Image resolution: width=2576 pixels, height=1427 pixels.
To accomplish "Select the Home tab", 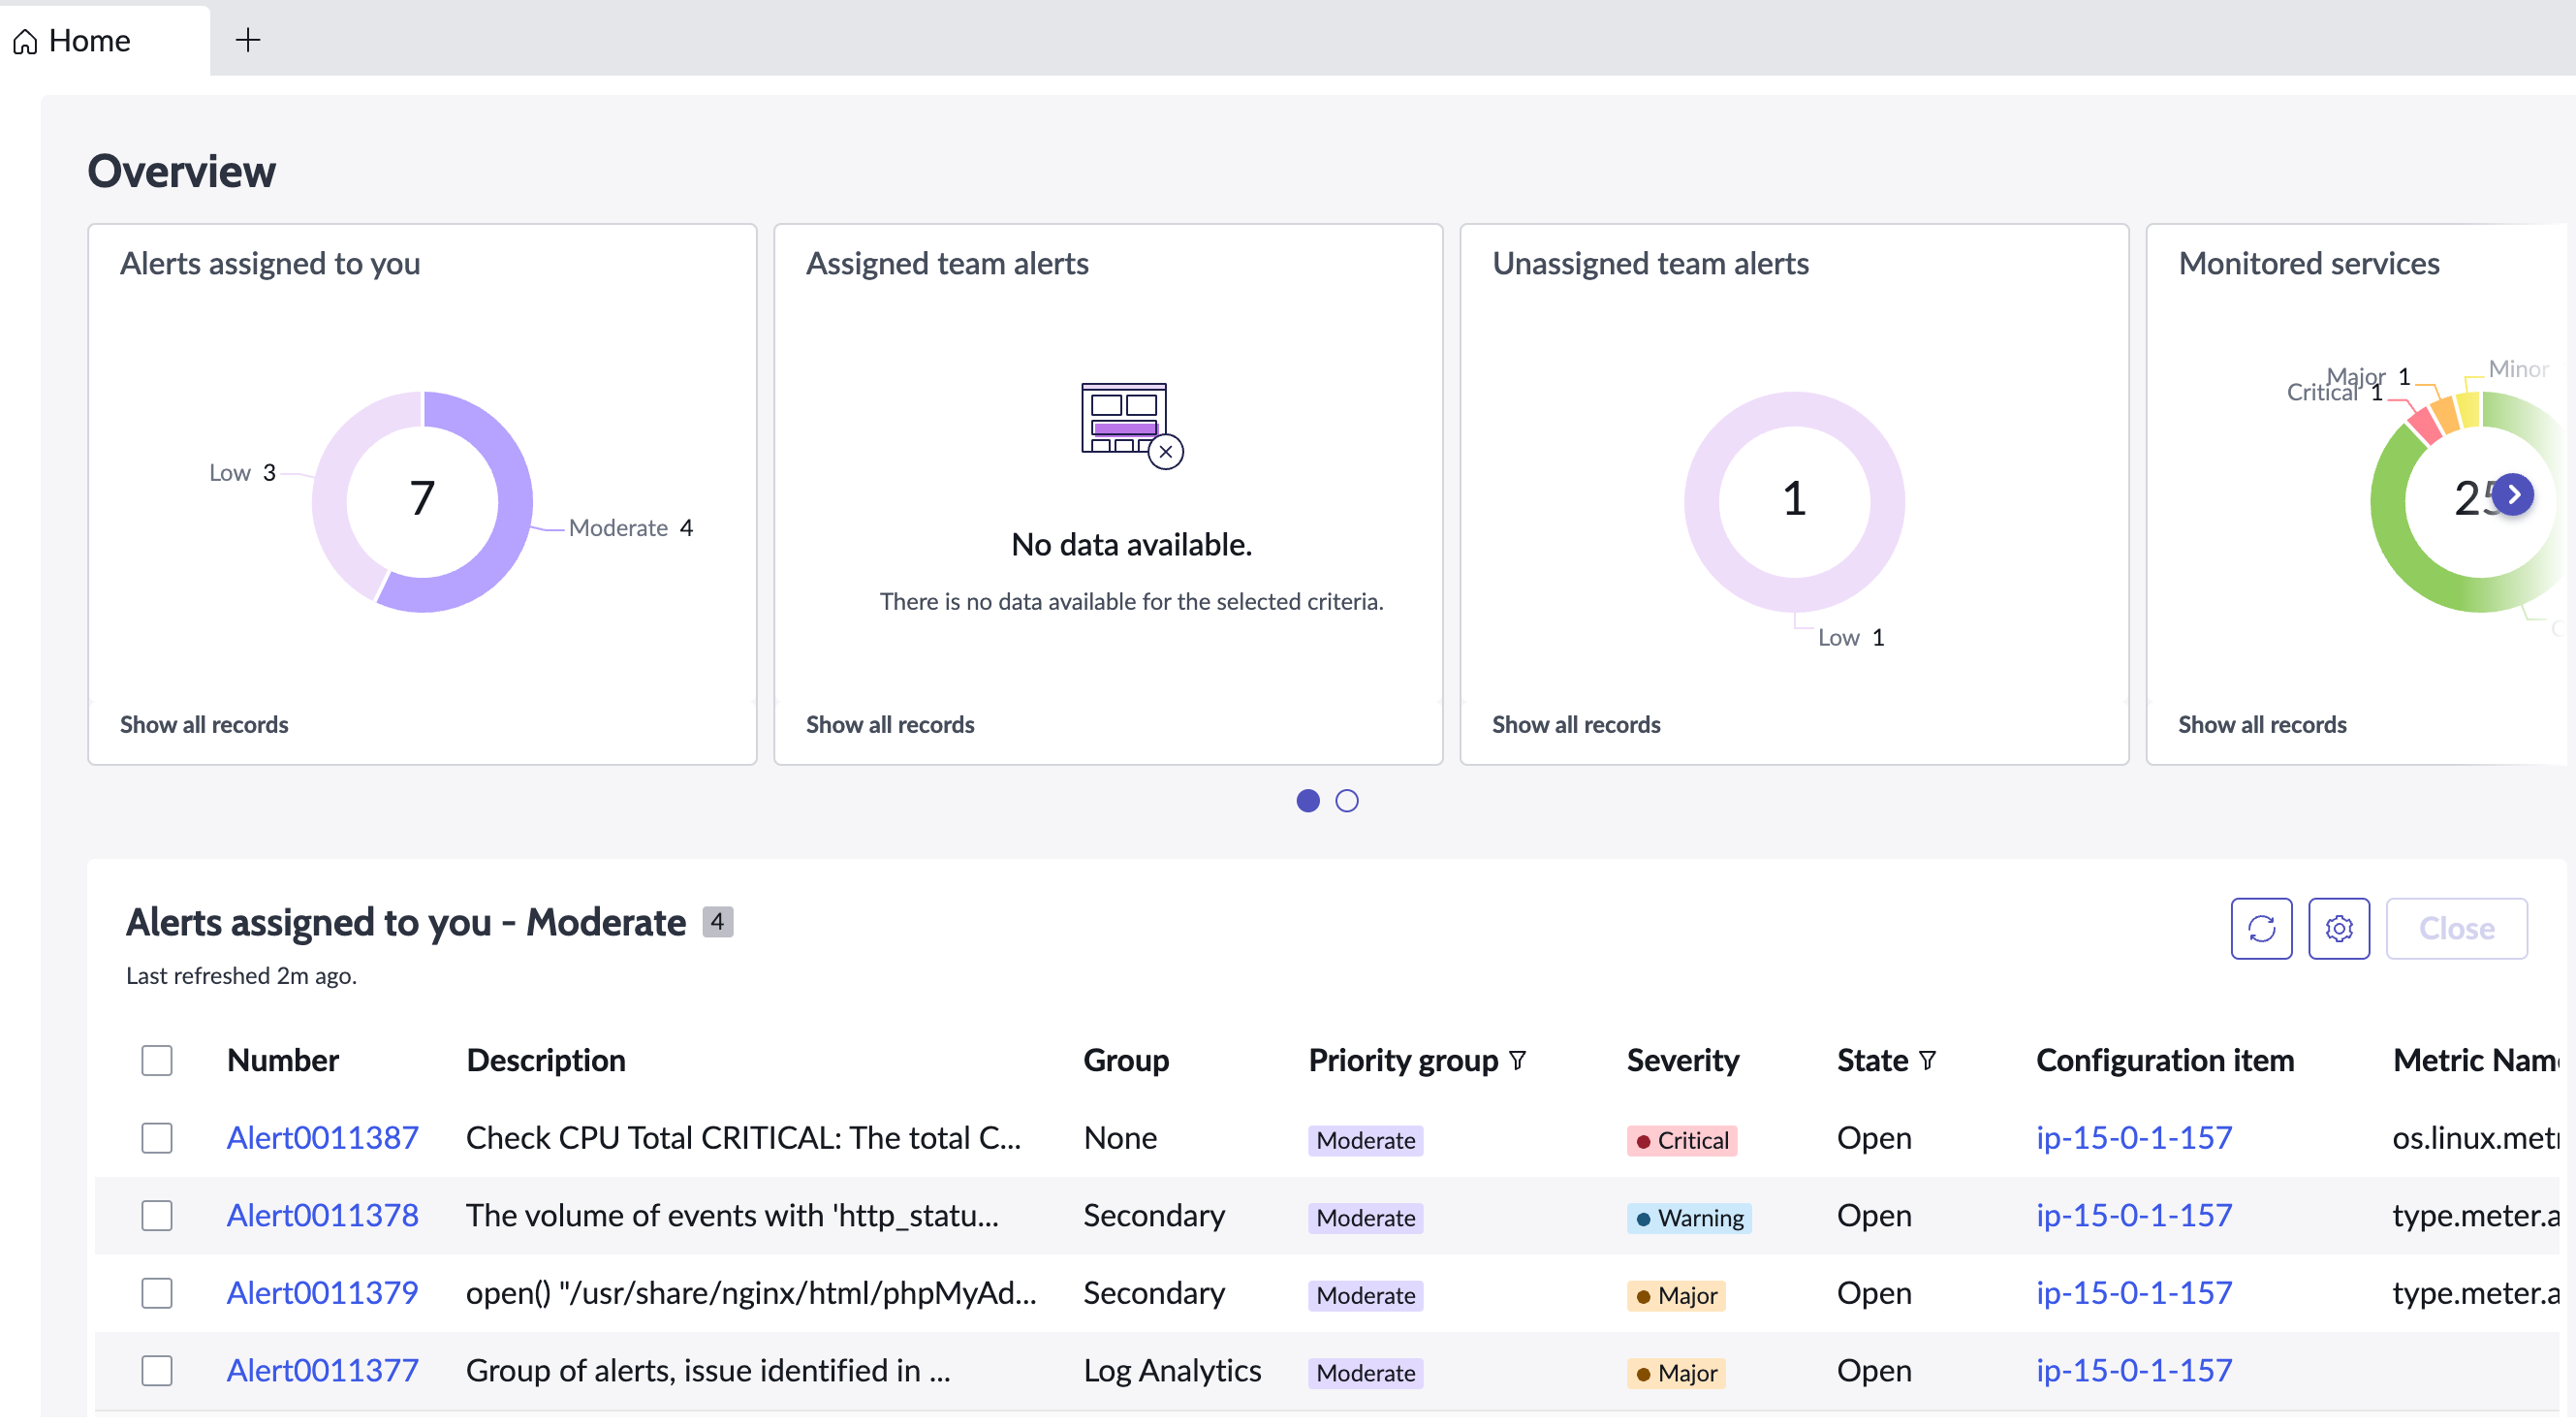I will coord(72,40).
